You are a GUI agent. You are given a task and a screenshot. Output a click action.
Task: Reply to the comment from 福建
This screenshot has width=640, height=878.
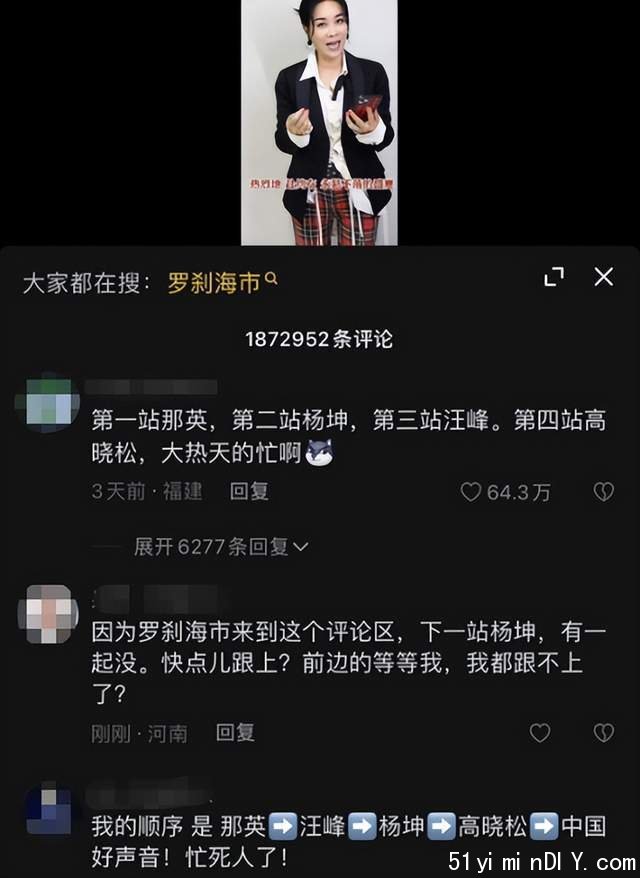tap(249, 492)
